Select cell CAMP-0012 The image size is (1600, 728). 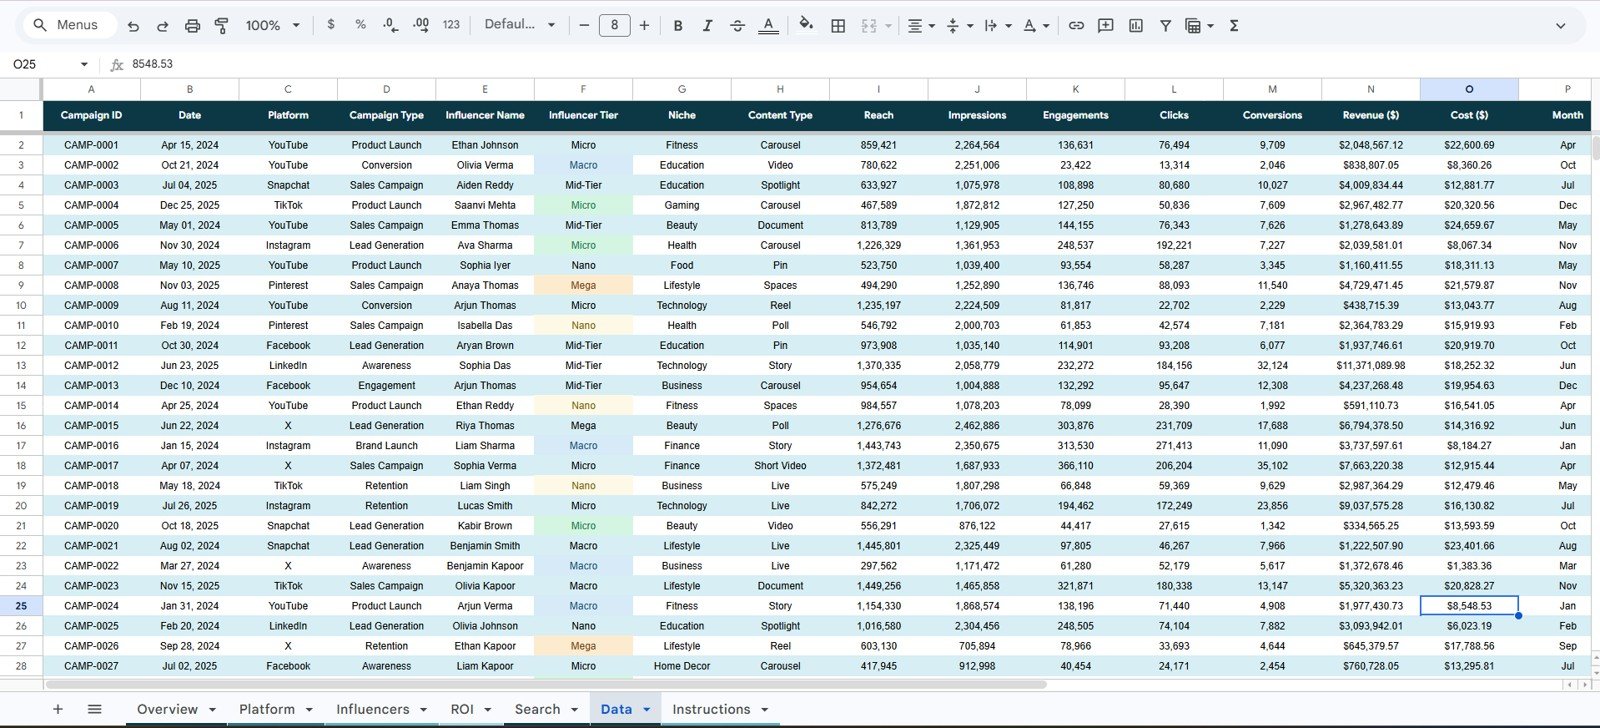[x=91, y=366]
